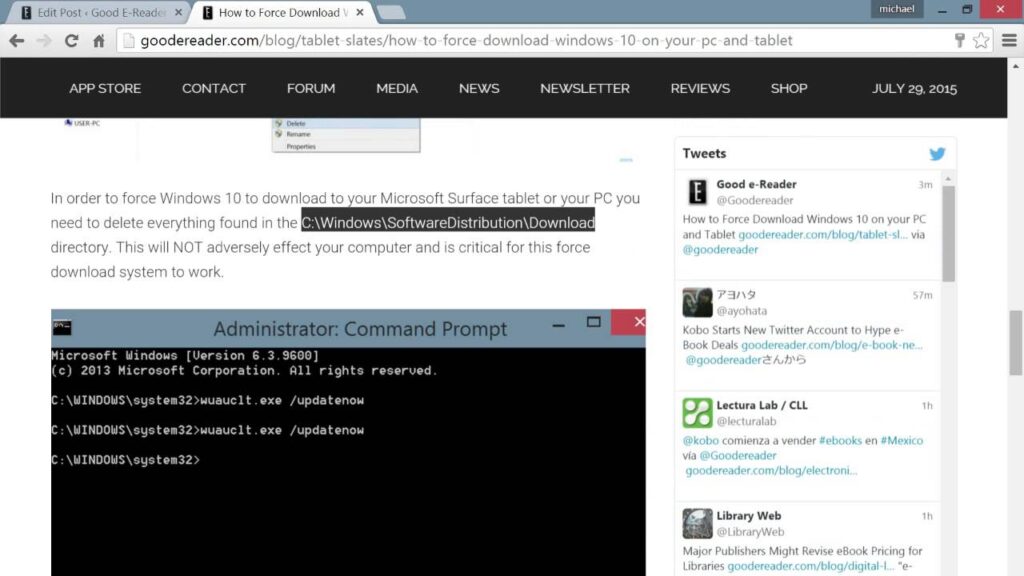This screenshot has height=576, width=1024.
Task: Open Good e-Reader's Twitter profile avatar
Action: point(696,191)
